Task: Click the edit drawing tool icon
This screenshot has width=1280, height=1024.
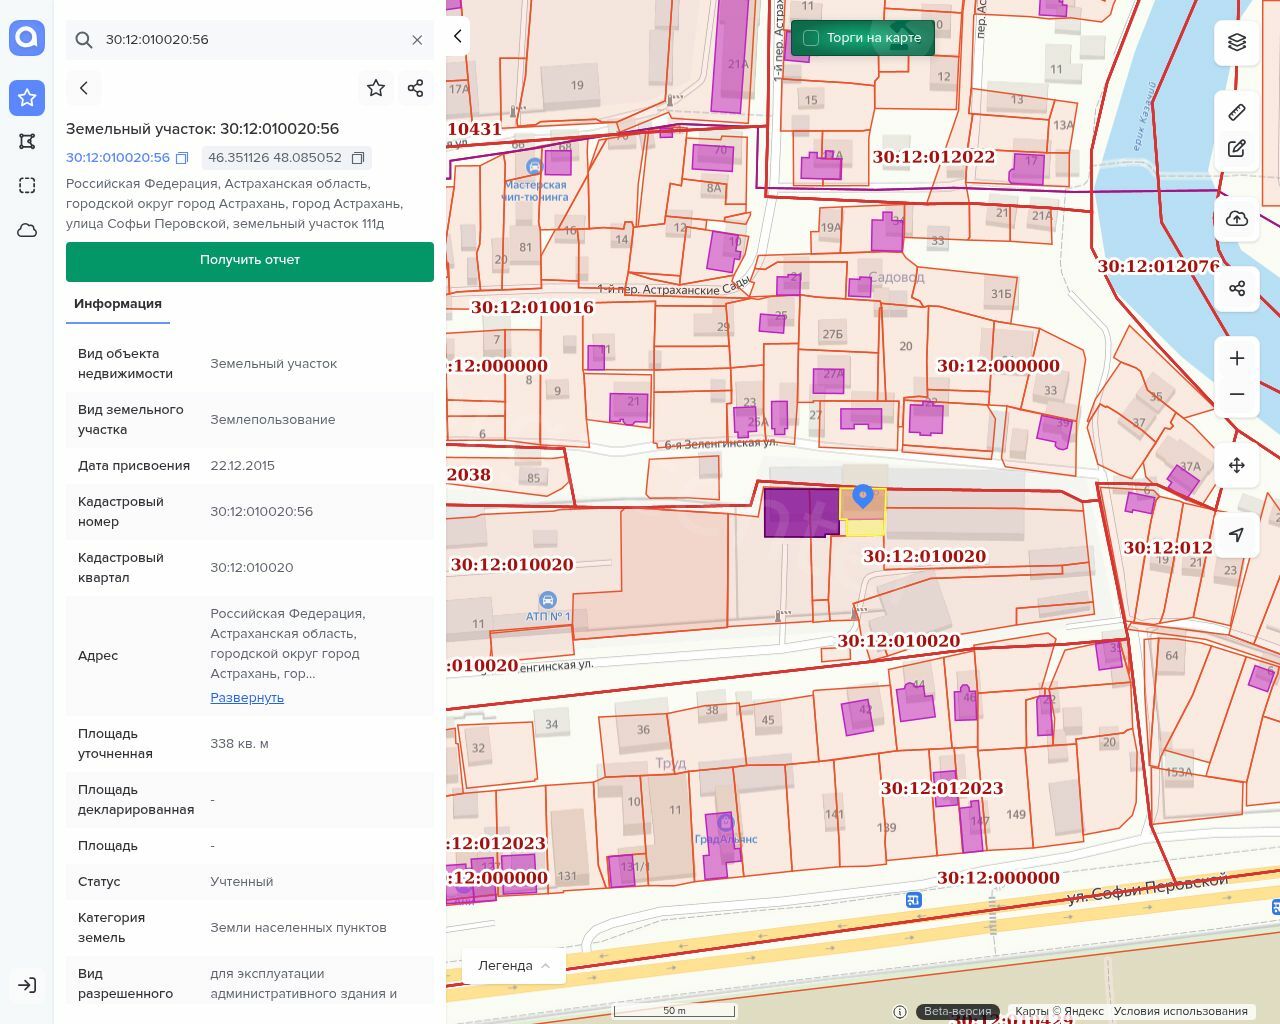Action: pos(1237,149)
